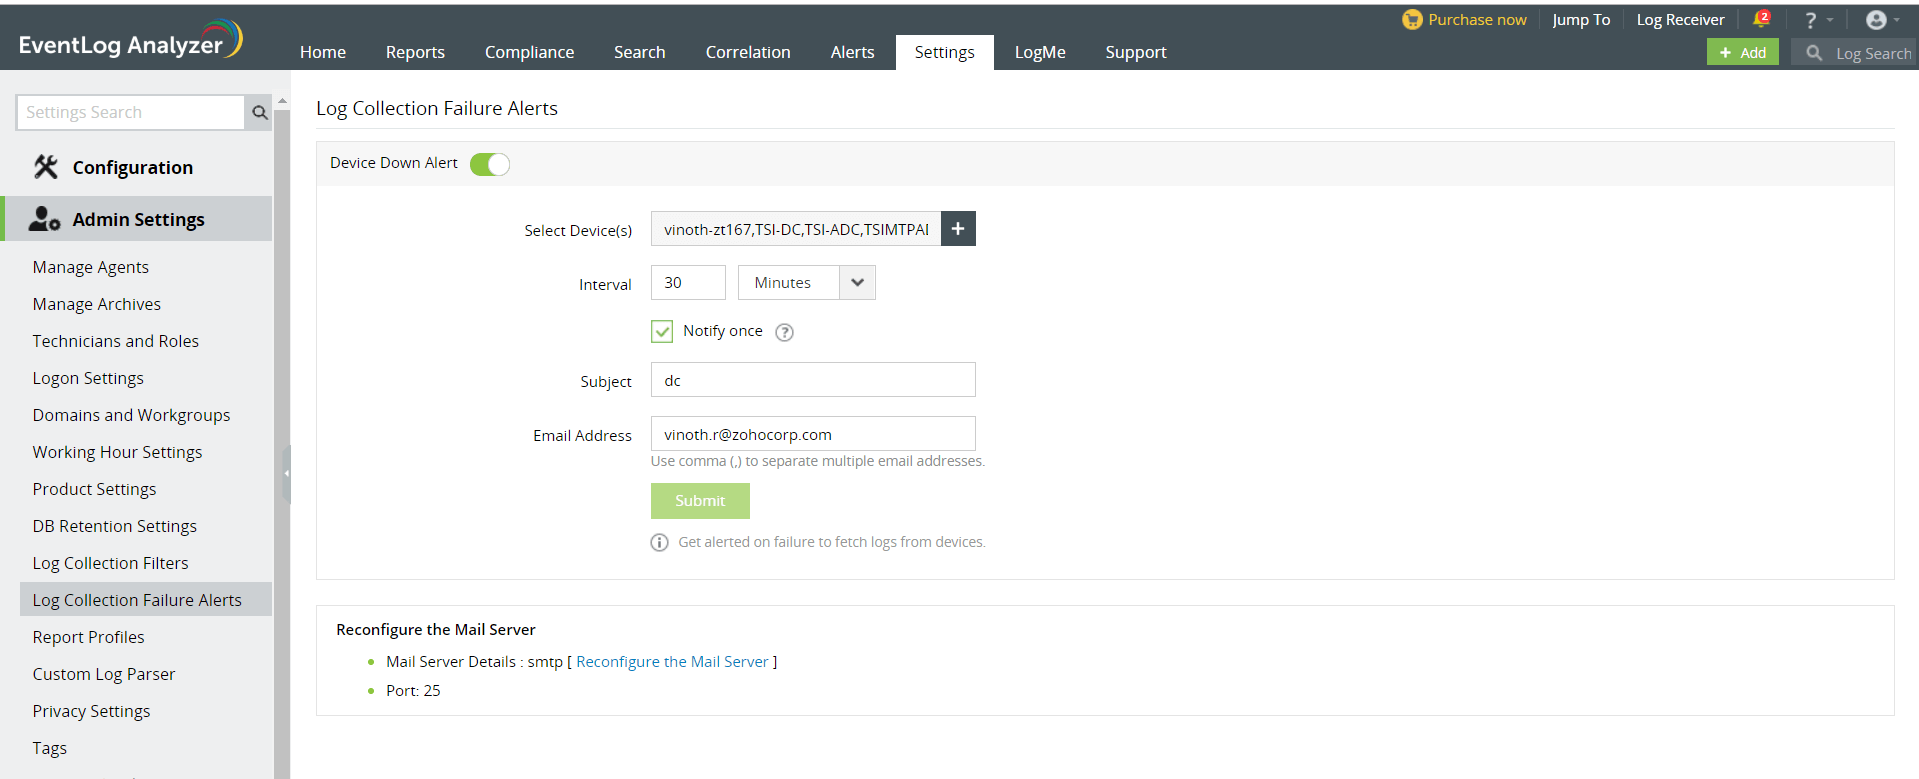This screenshot has width=1919, height=779.
Task: Click the Admin Settings user-gear icon
Action: tap(44, 219)
